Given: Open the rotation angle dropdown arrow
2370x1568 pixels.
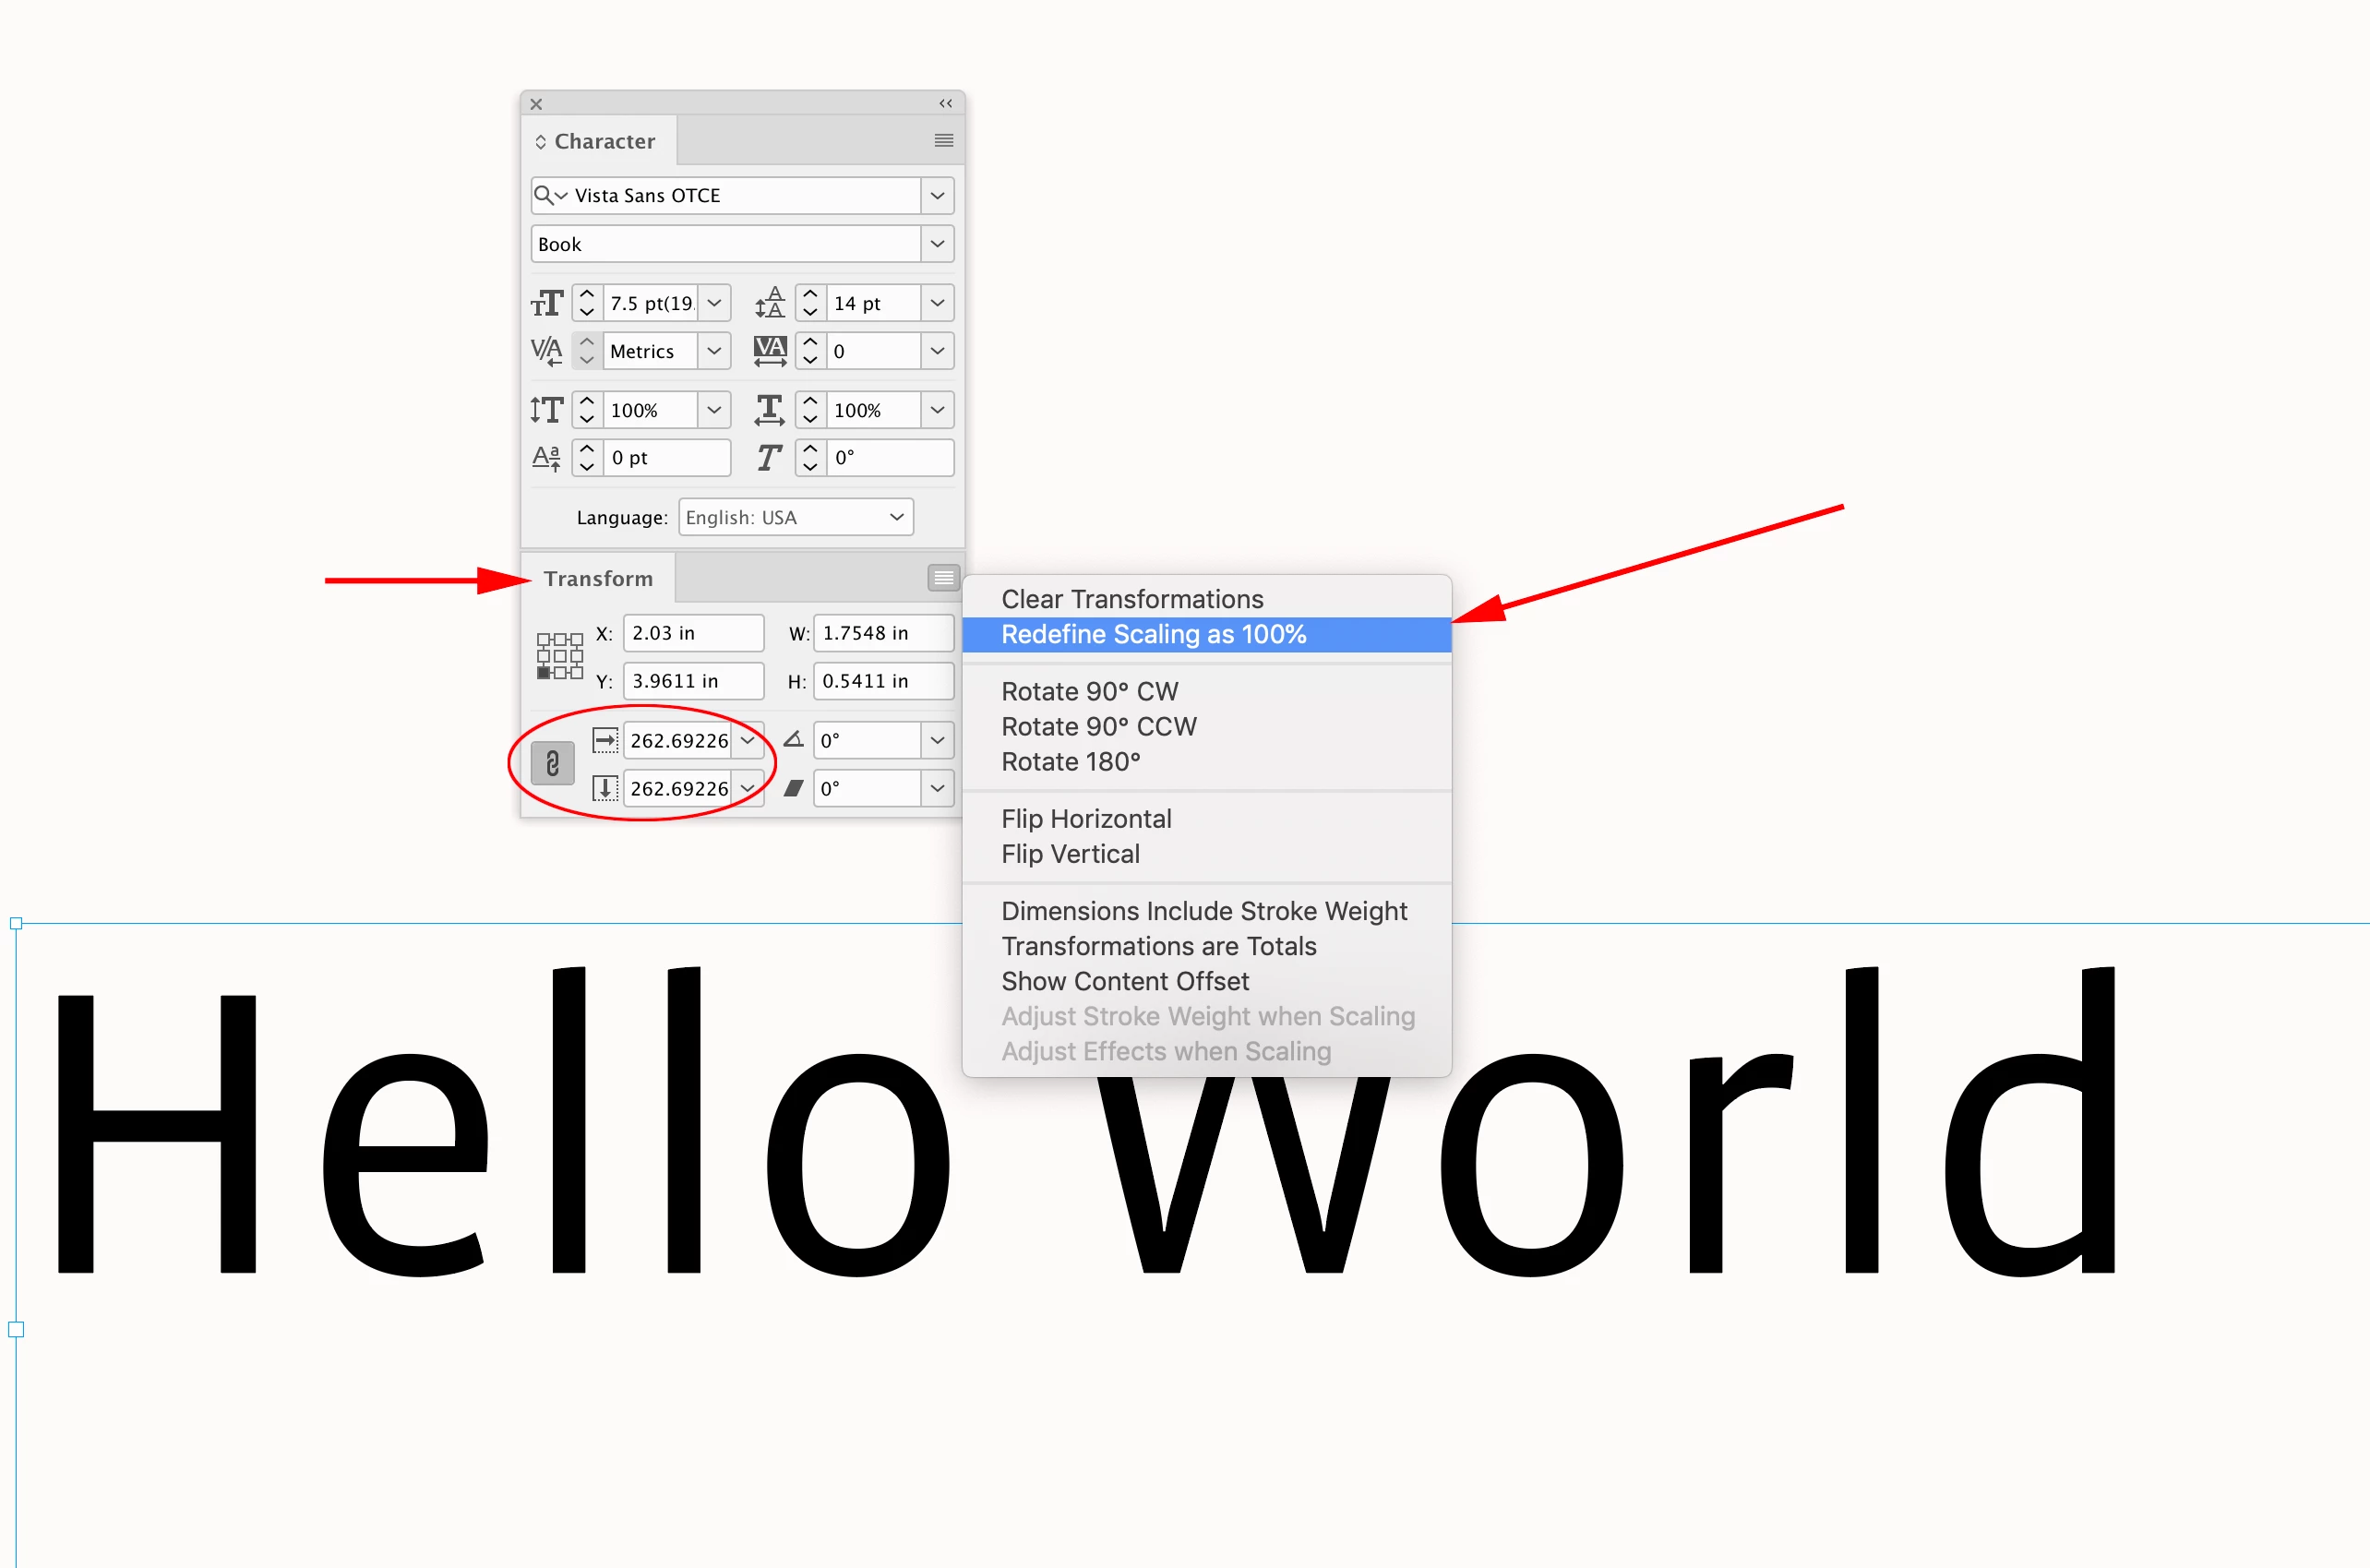Looking at the screenshot, I should point(937,740).
